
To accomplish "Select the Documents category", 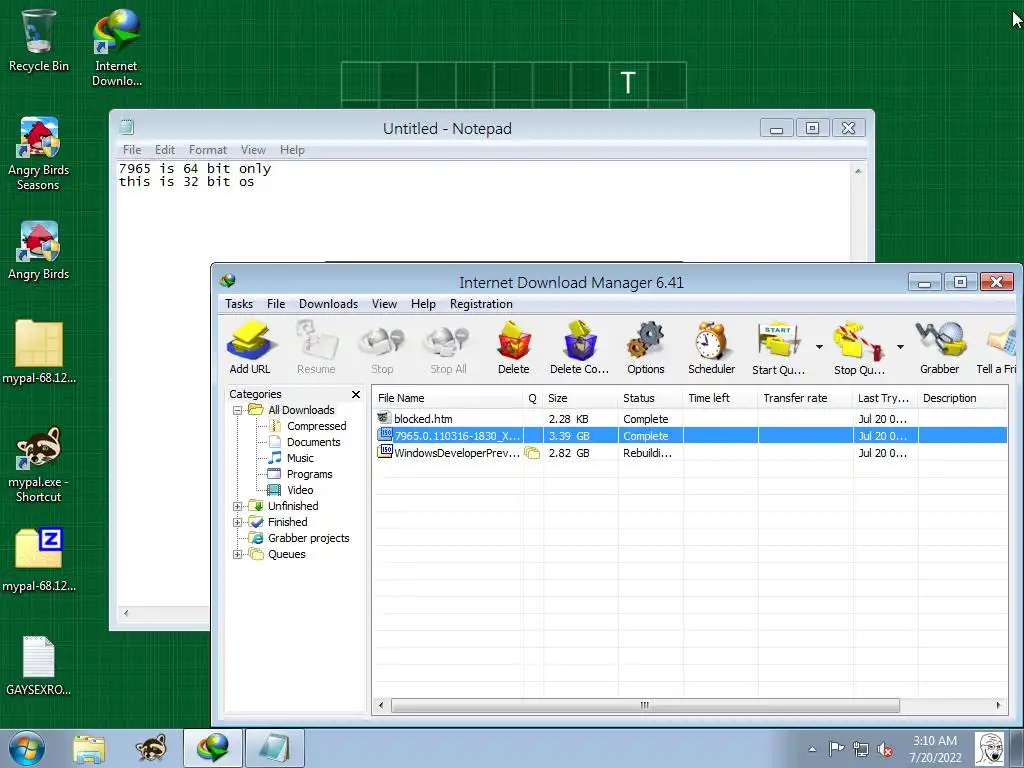I will tap(306, 442).
